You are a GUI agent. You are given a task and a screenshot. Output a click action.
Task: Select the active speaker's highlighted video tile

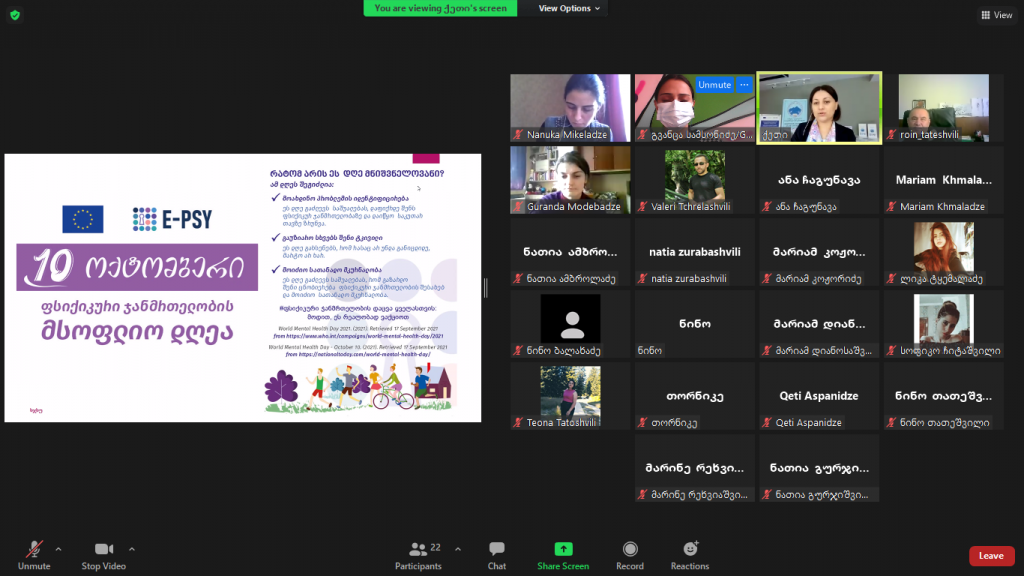[x=819, y=108]
